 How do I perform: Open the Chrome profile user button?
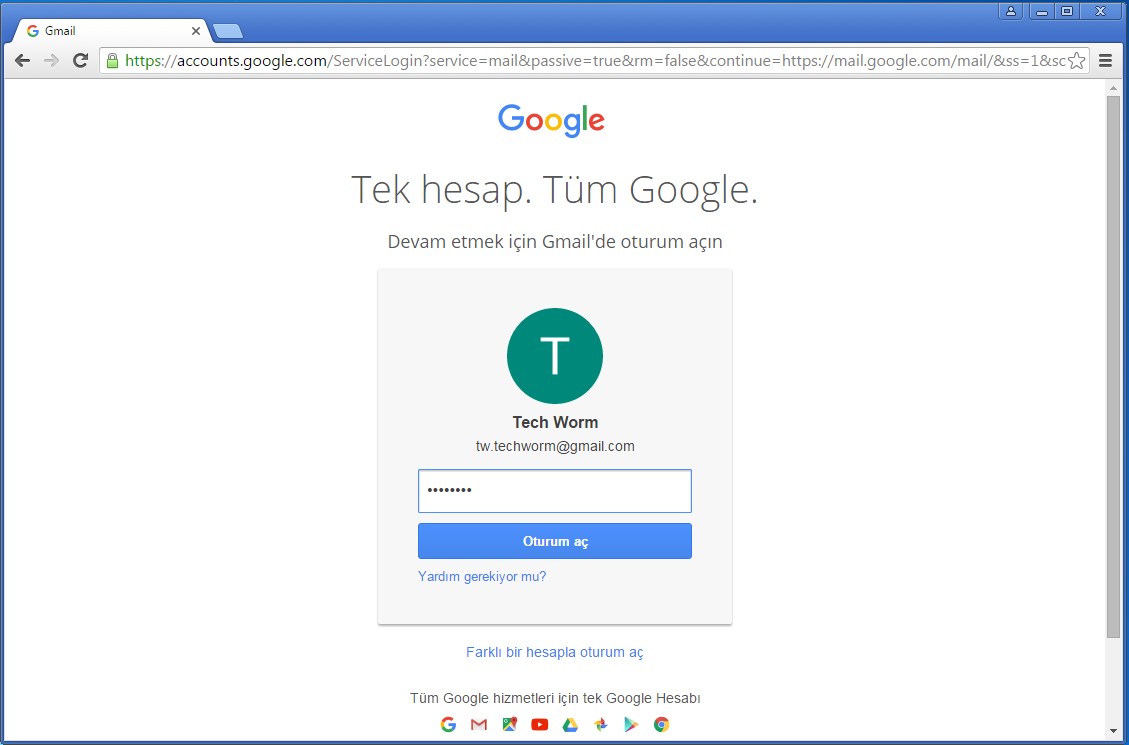(x=1011, y=11)
